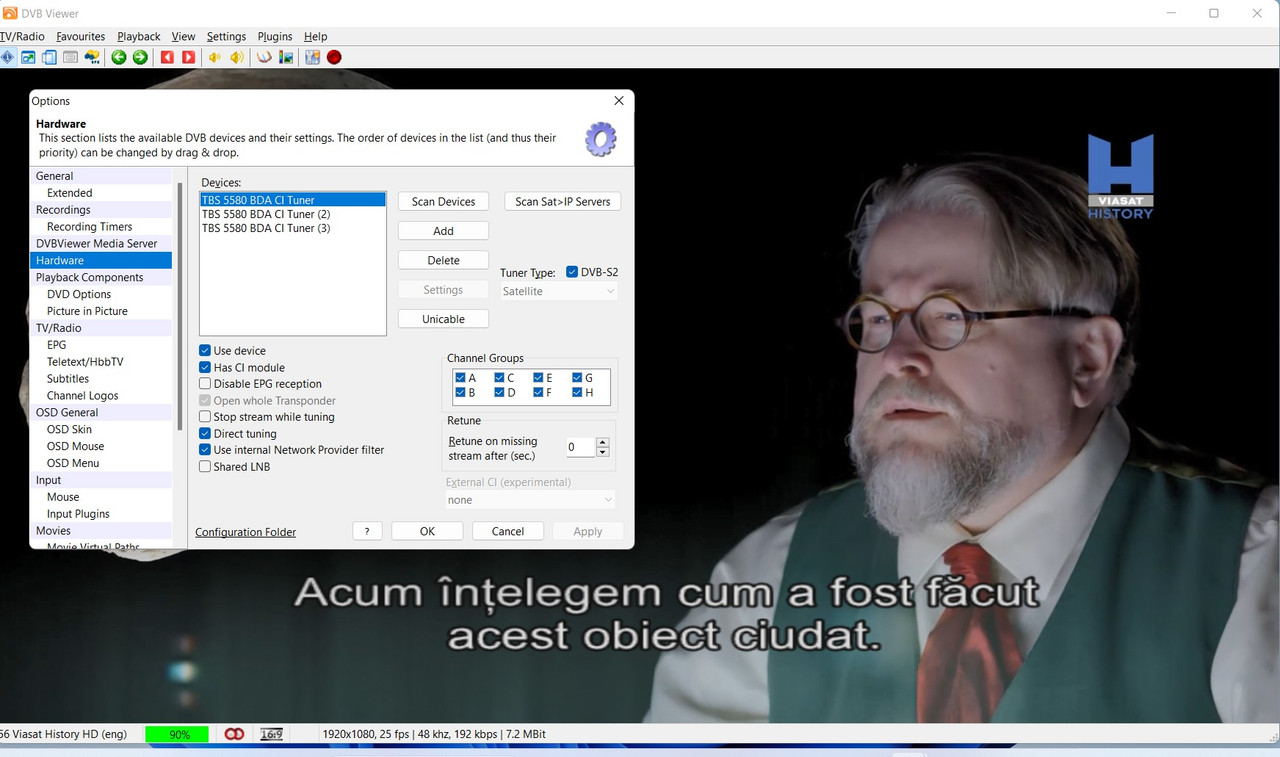Click the question mark help button
This screenshot has height=757, width=1280.
(367, 531)
